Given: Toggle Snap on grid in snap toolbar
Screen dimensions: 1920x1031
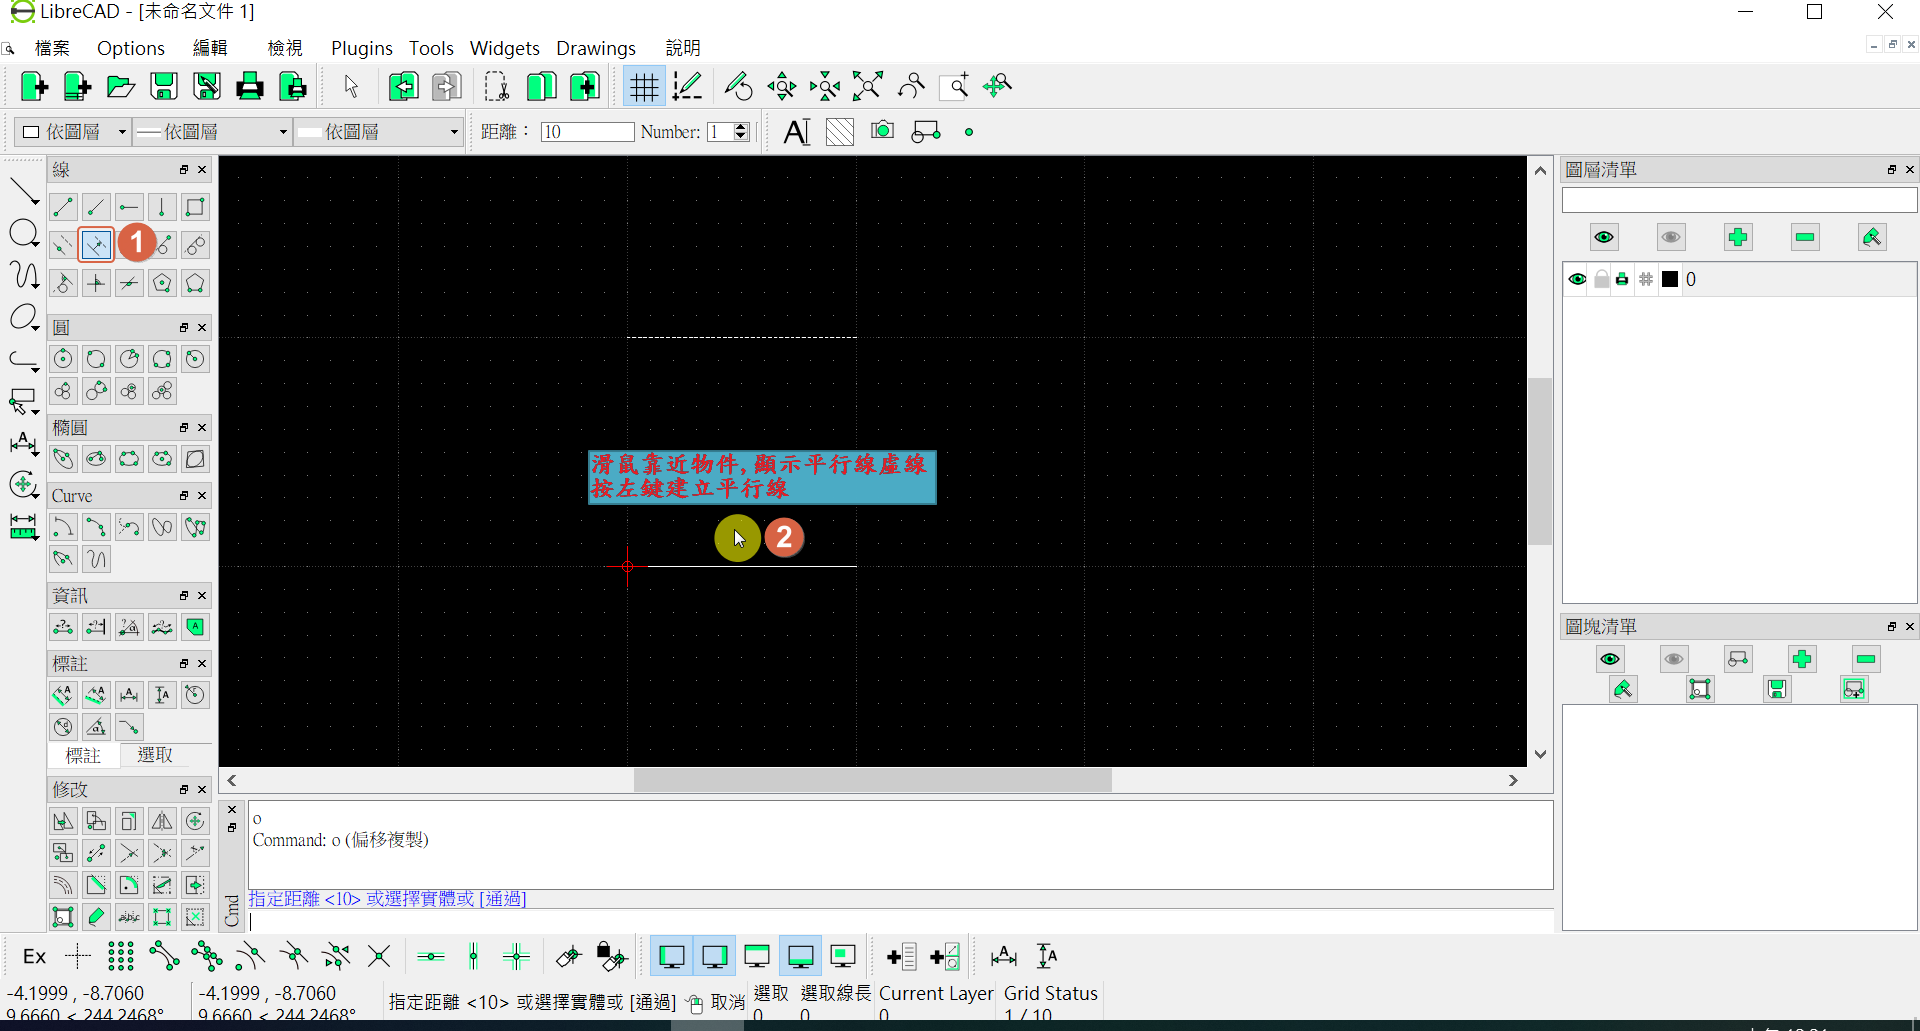Looking at the screenshot, I should (121, 957).
